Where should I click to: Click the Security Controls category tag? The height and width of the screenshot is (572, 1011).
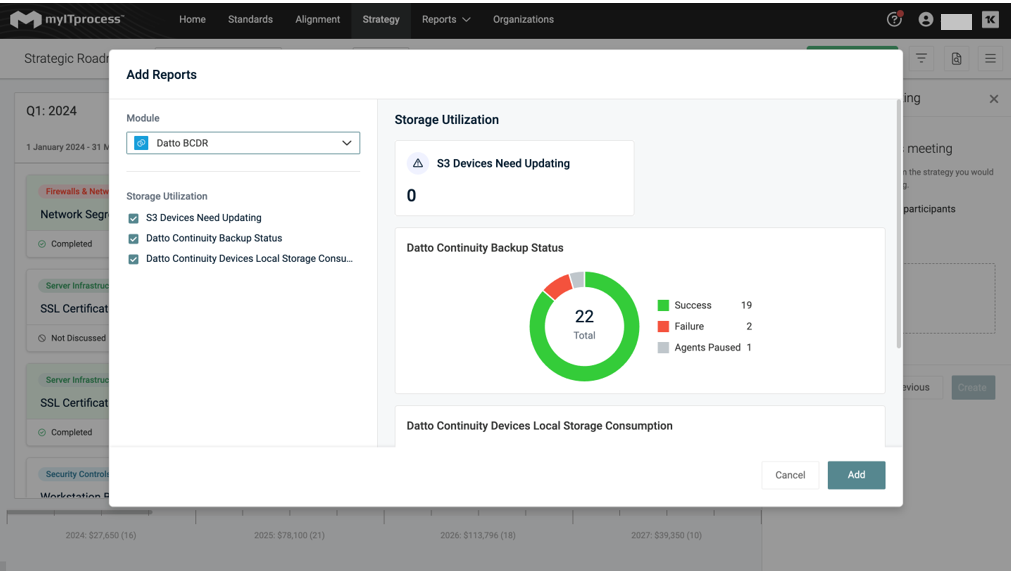[x=75, y=474]
